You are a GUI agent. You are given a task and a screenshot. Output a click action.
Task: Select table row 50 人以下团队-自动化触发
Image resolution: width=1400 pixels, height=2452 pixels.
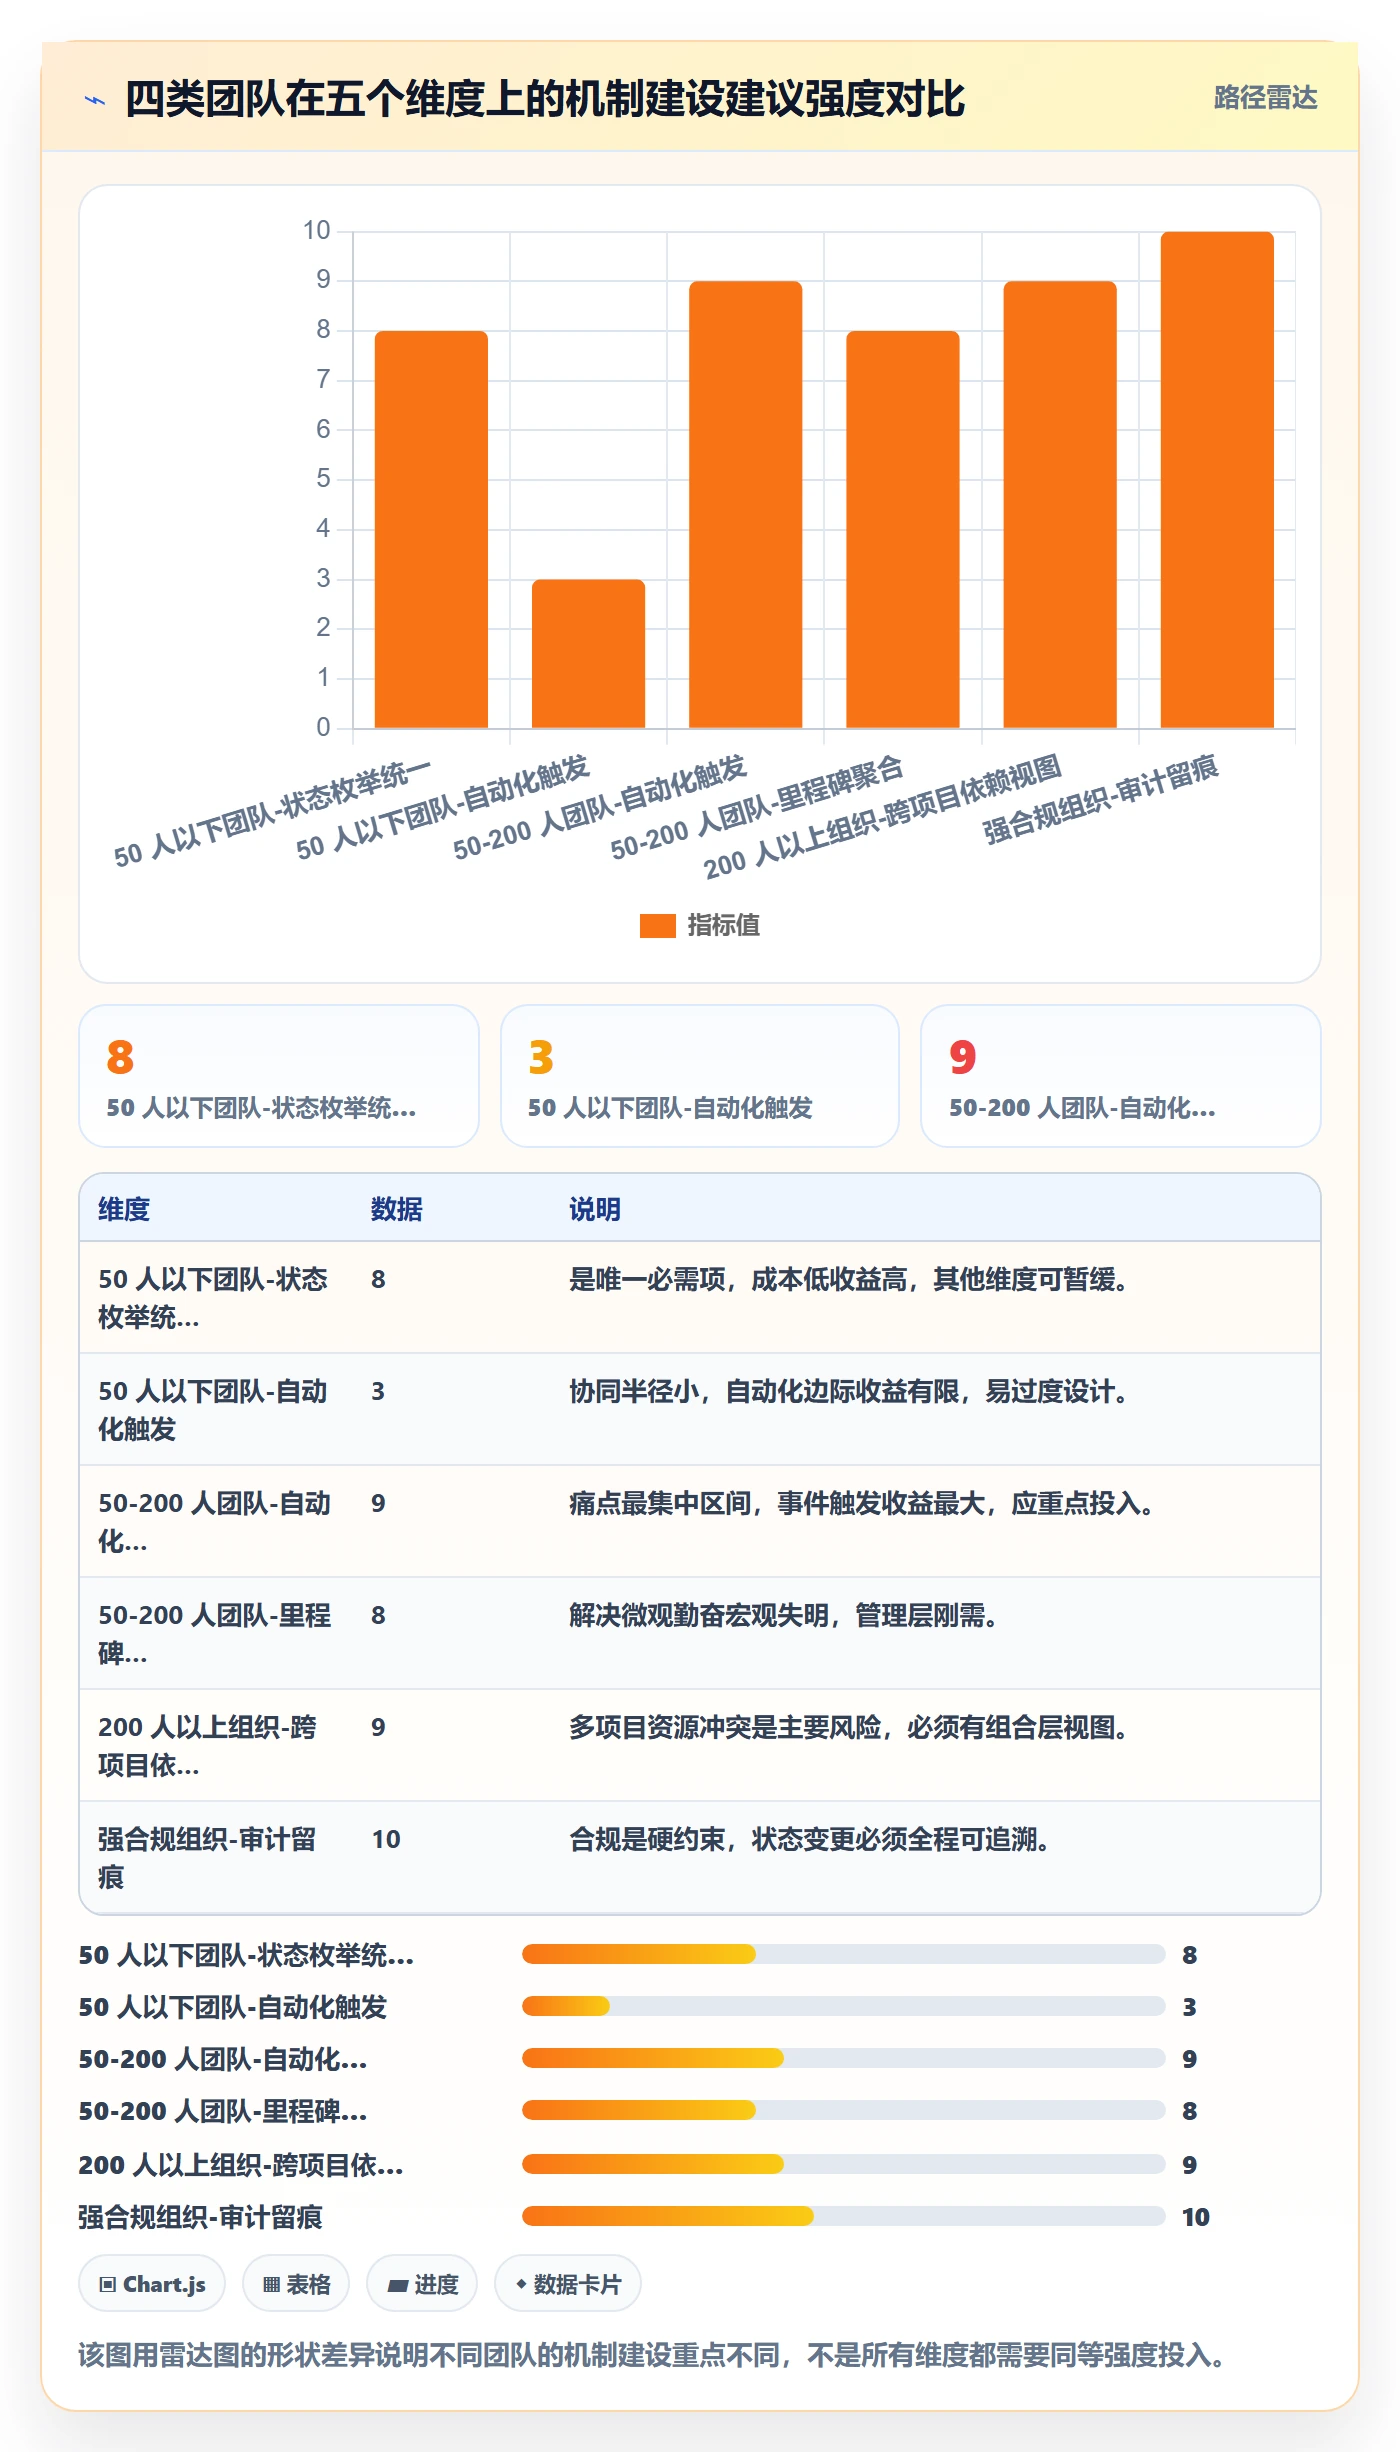700,1410
